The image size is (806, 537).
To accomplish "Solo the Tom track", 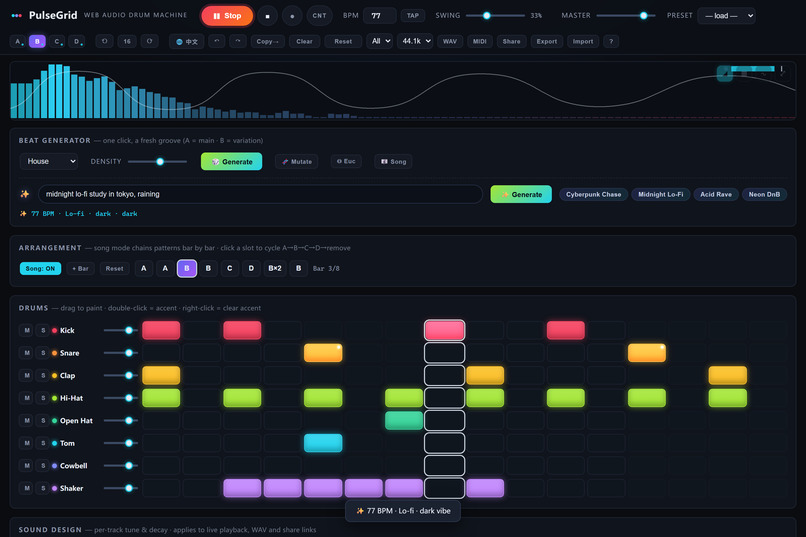I will 43,443.
